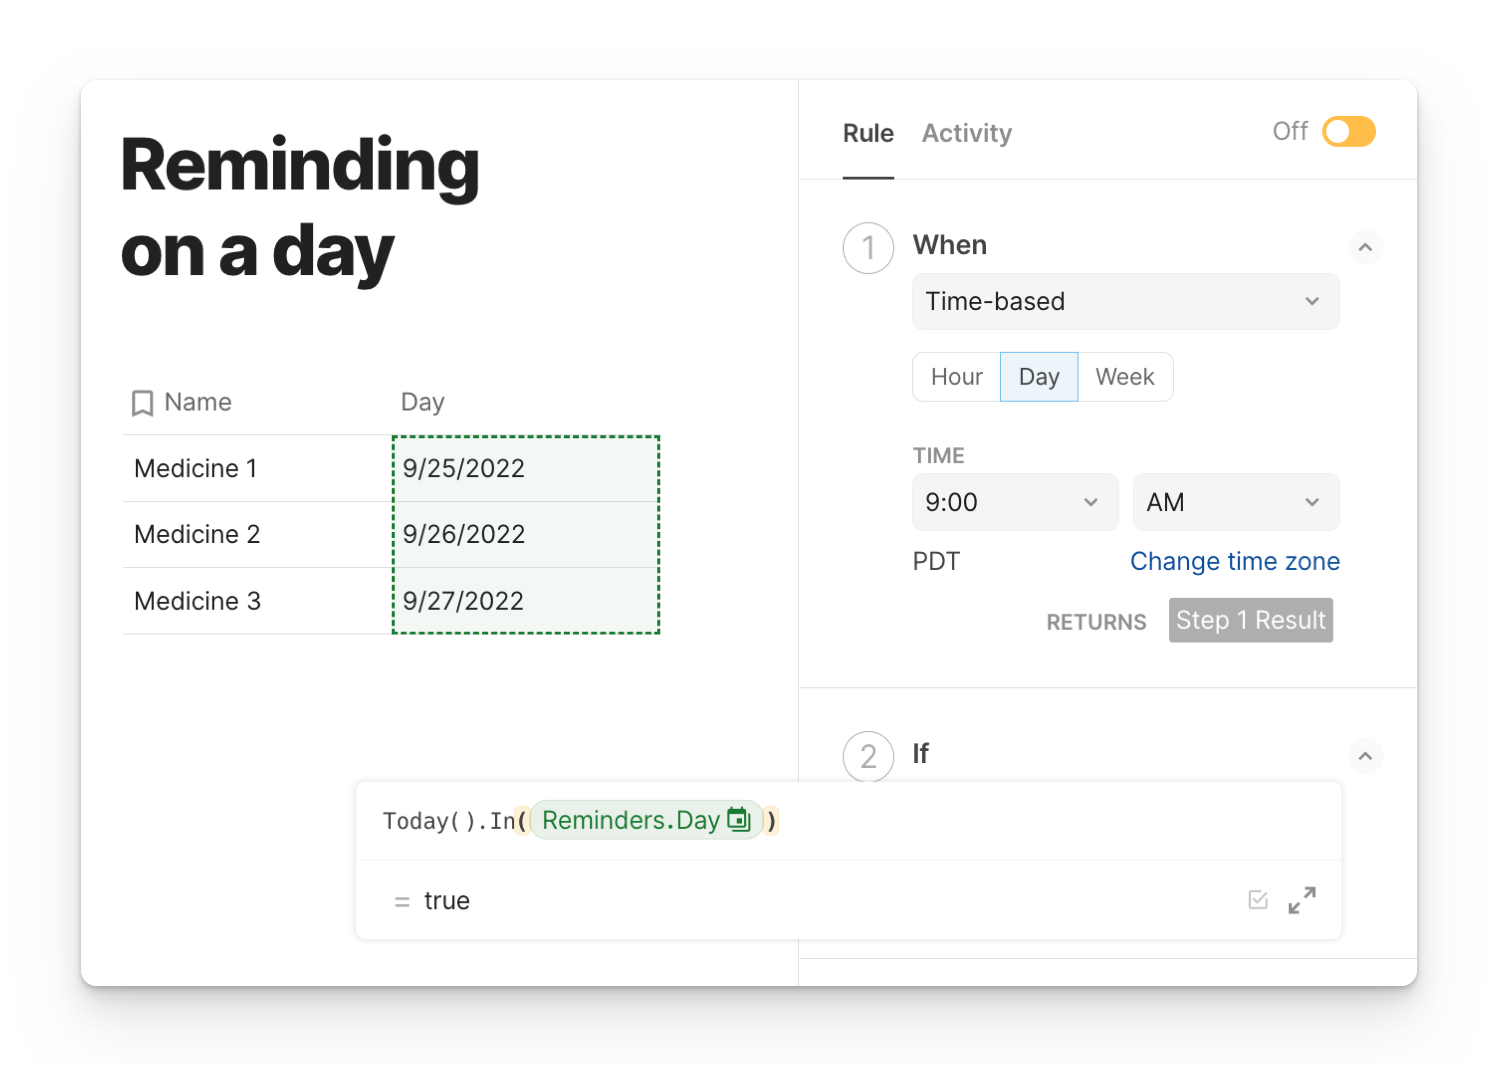Click the step 2 circle number

868,756
